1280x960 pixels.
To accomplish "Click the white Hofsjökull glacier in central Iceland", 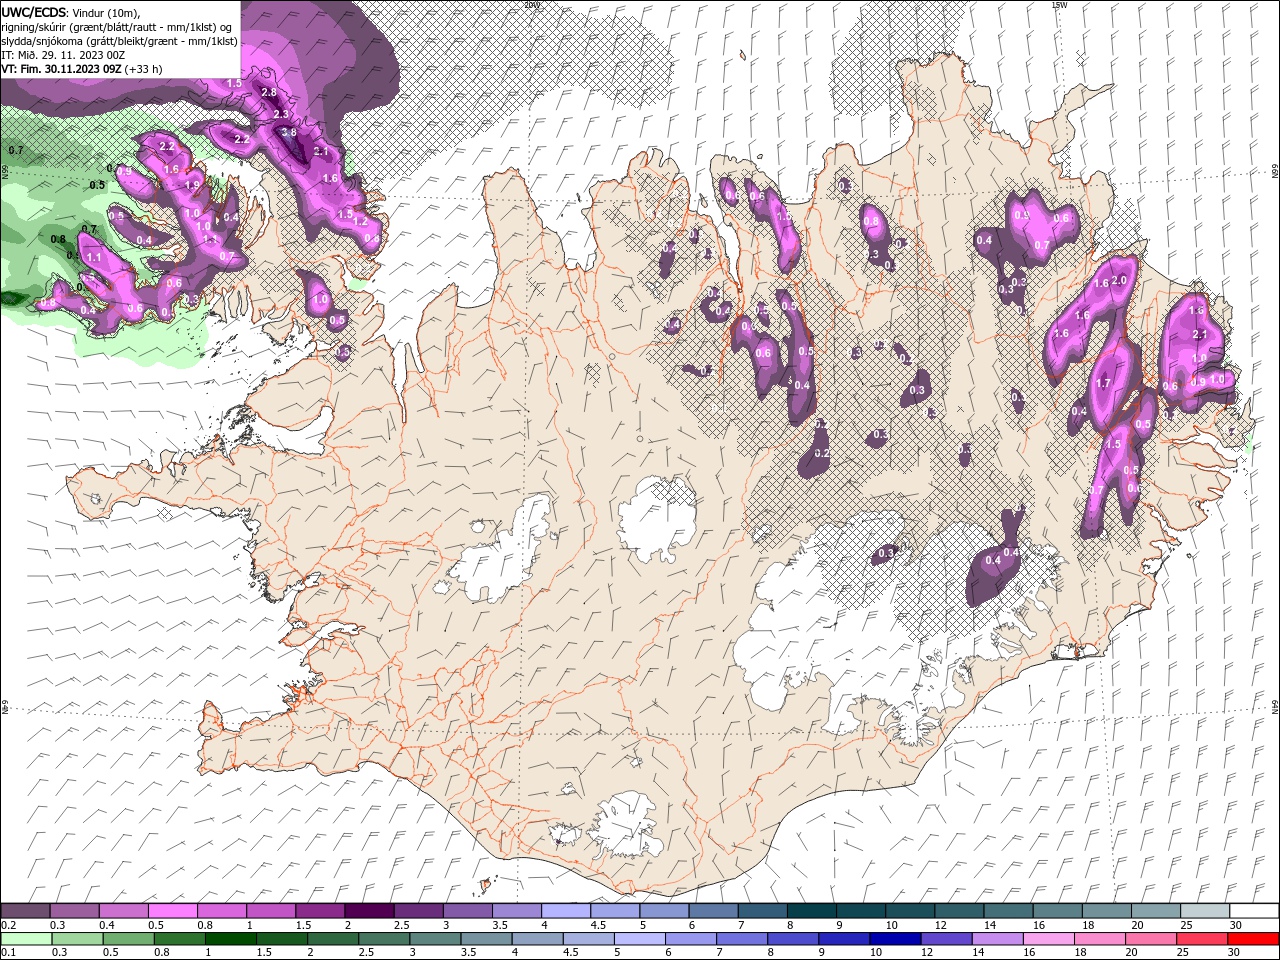I will [658, 518].
